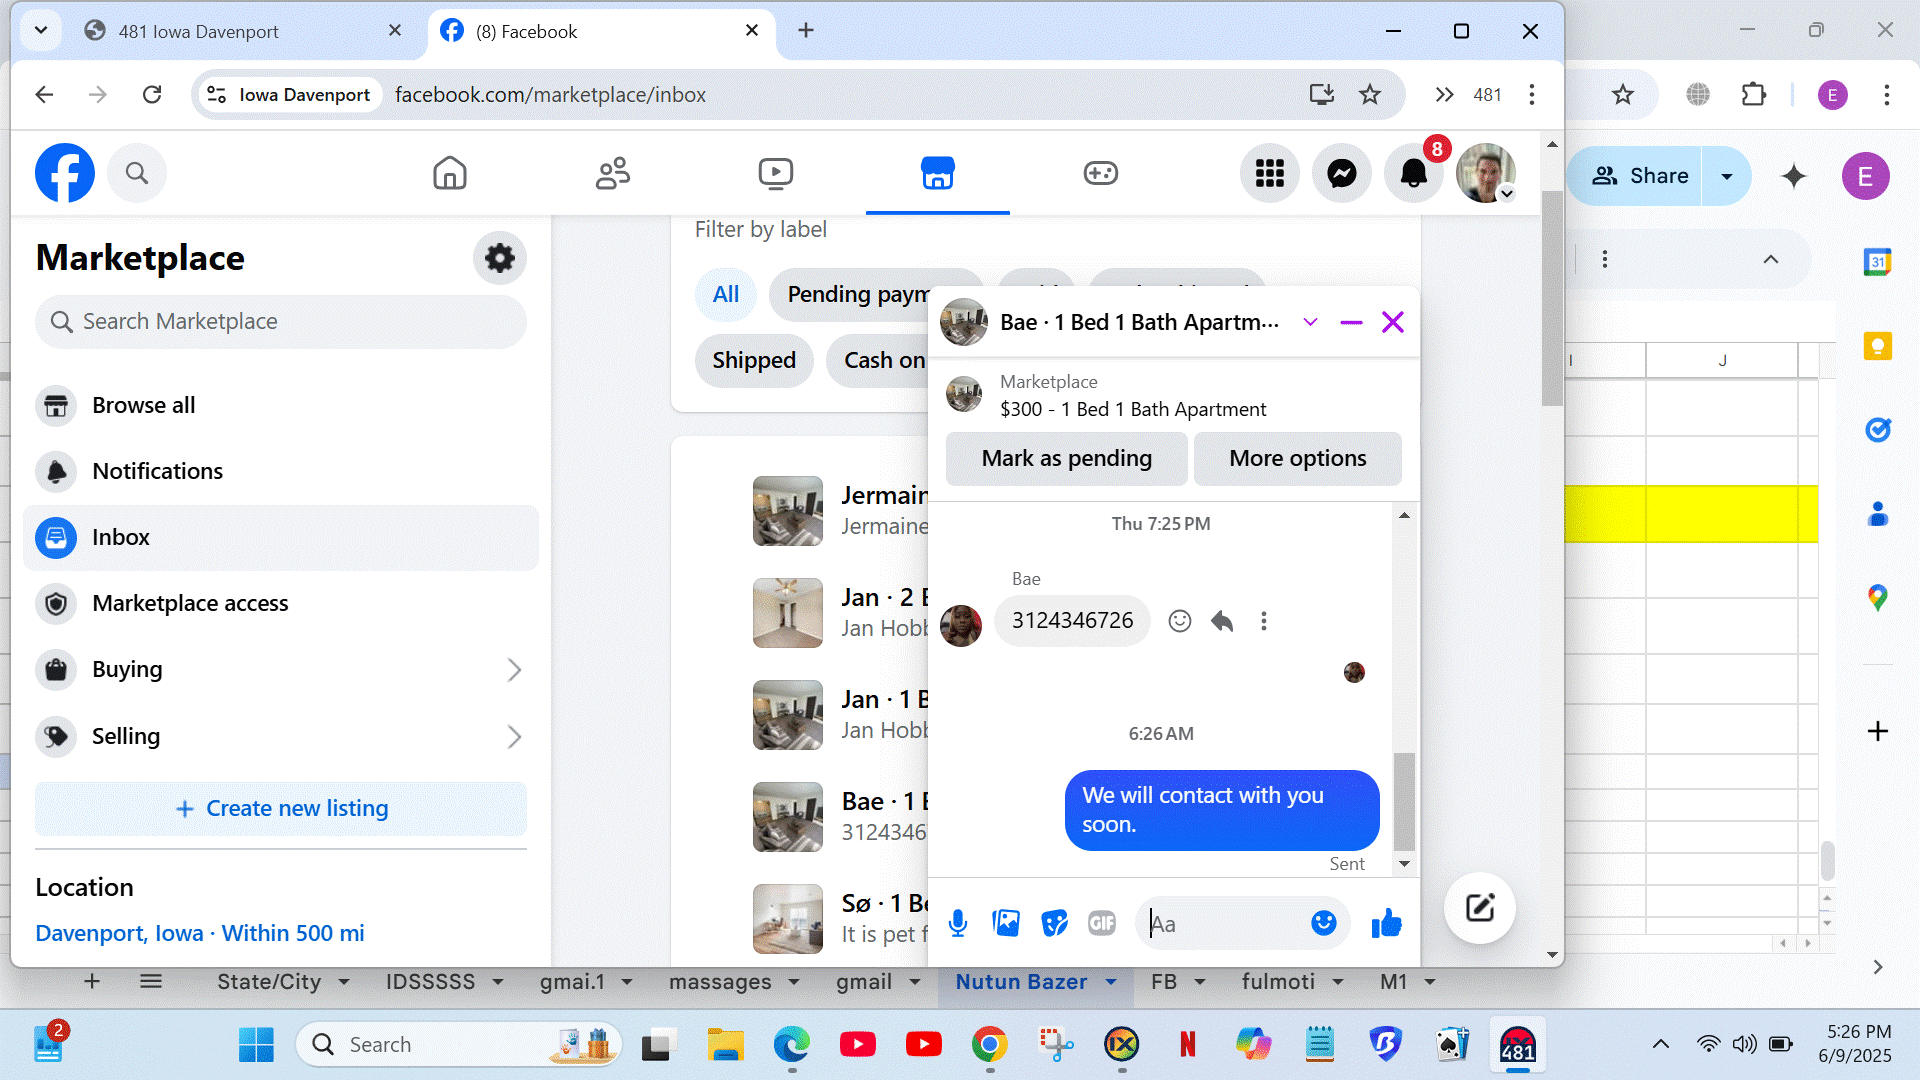Click the voice clip microphone icon
This screenshot has width=1920, height=1080.
pyautogui.click(x=957, y=923)
